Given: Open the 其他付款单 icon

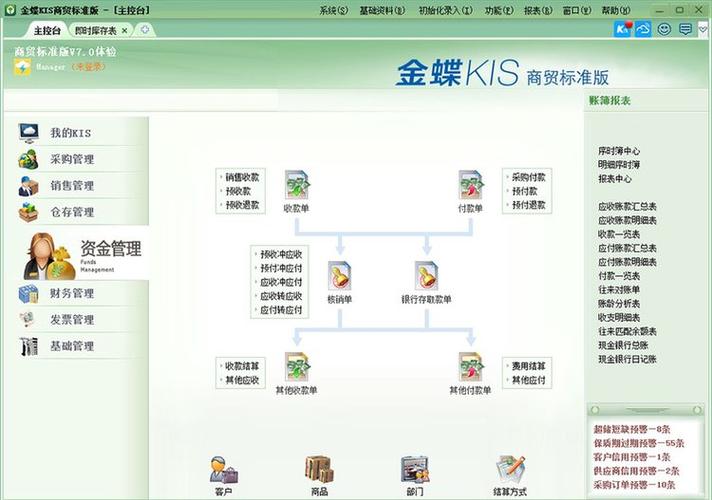Looking at the screenshot, I should click(x=470, y=366).
